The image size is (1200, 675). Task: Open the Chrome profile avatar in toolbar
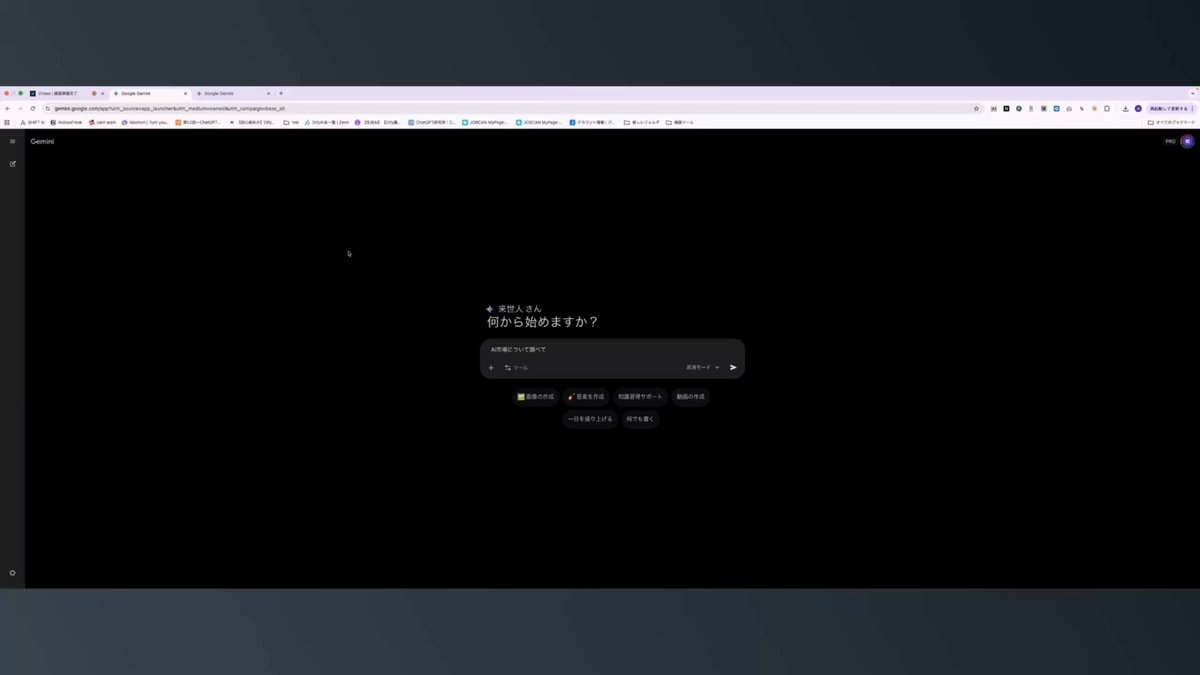point(1138,108)
